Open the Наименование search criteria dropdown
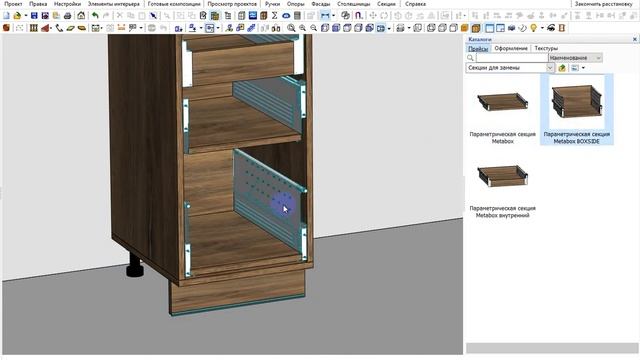The image size is (640, 360). 575,58
